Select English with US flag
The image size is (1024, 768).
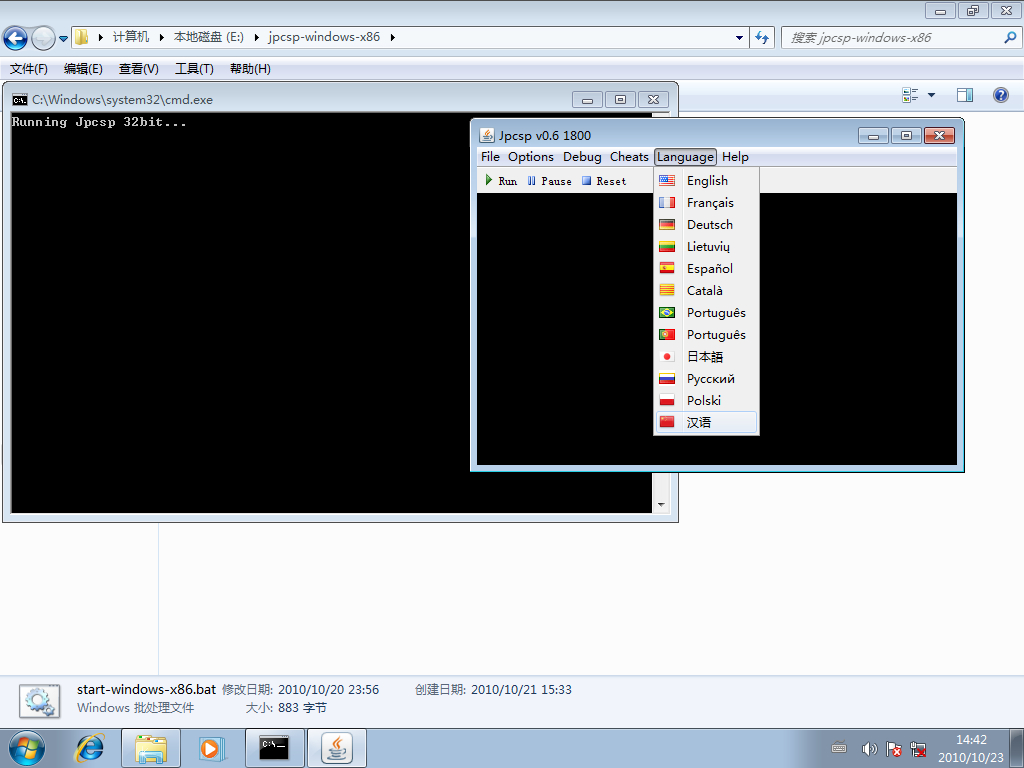click(706, 181)
